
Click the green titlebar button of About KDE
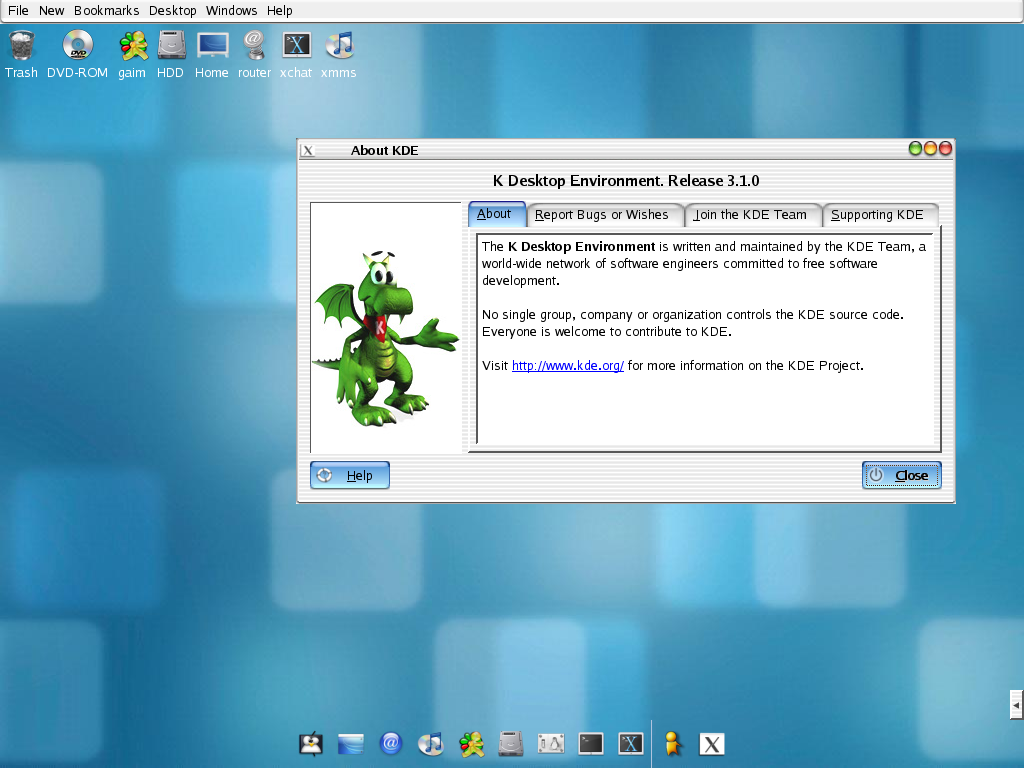pyautogui.click(x=915, y=149)
